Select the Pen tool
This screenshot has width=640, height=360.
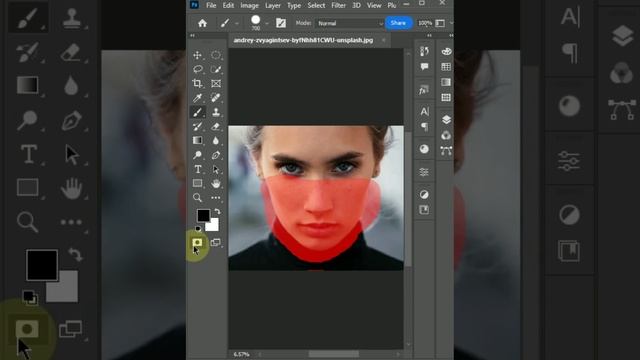[216, 155]
